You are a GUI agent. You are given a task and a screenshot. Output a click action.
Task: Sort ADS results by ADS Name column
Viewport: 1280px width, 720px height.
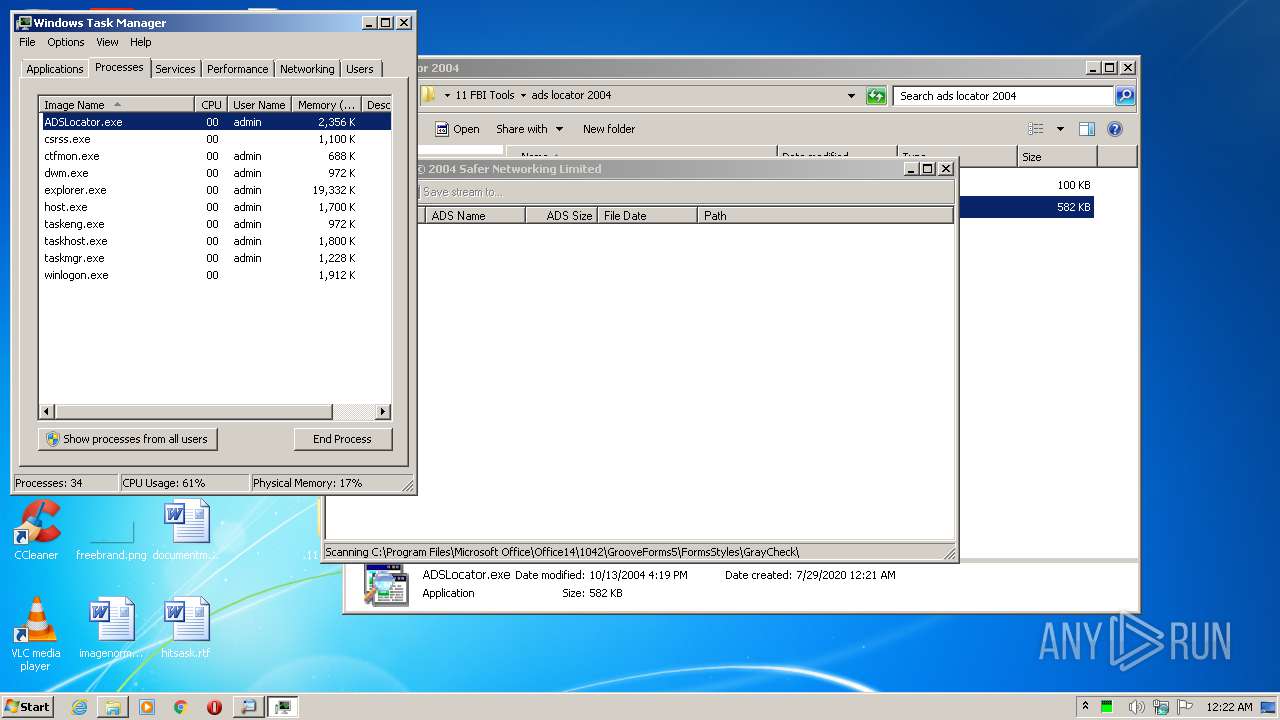(474, 215)
